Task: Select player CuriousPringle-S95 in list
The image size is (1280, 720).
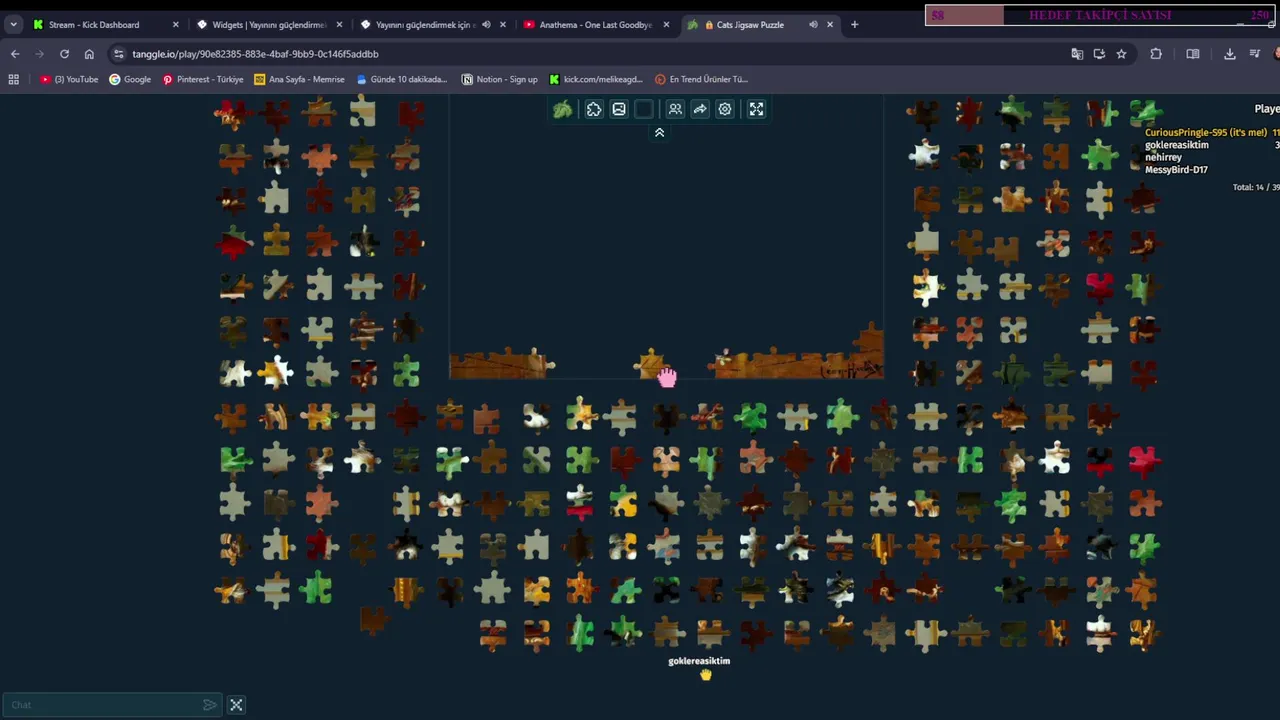Action: point(1206,132)
